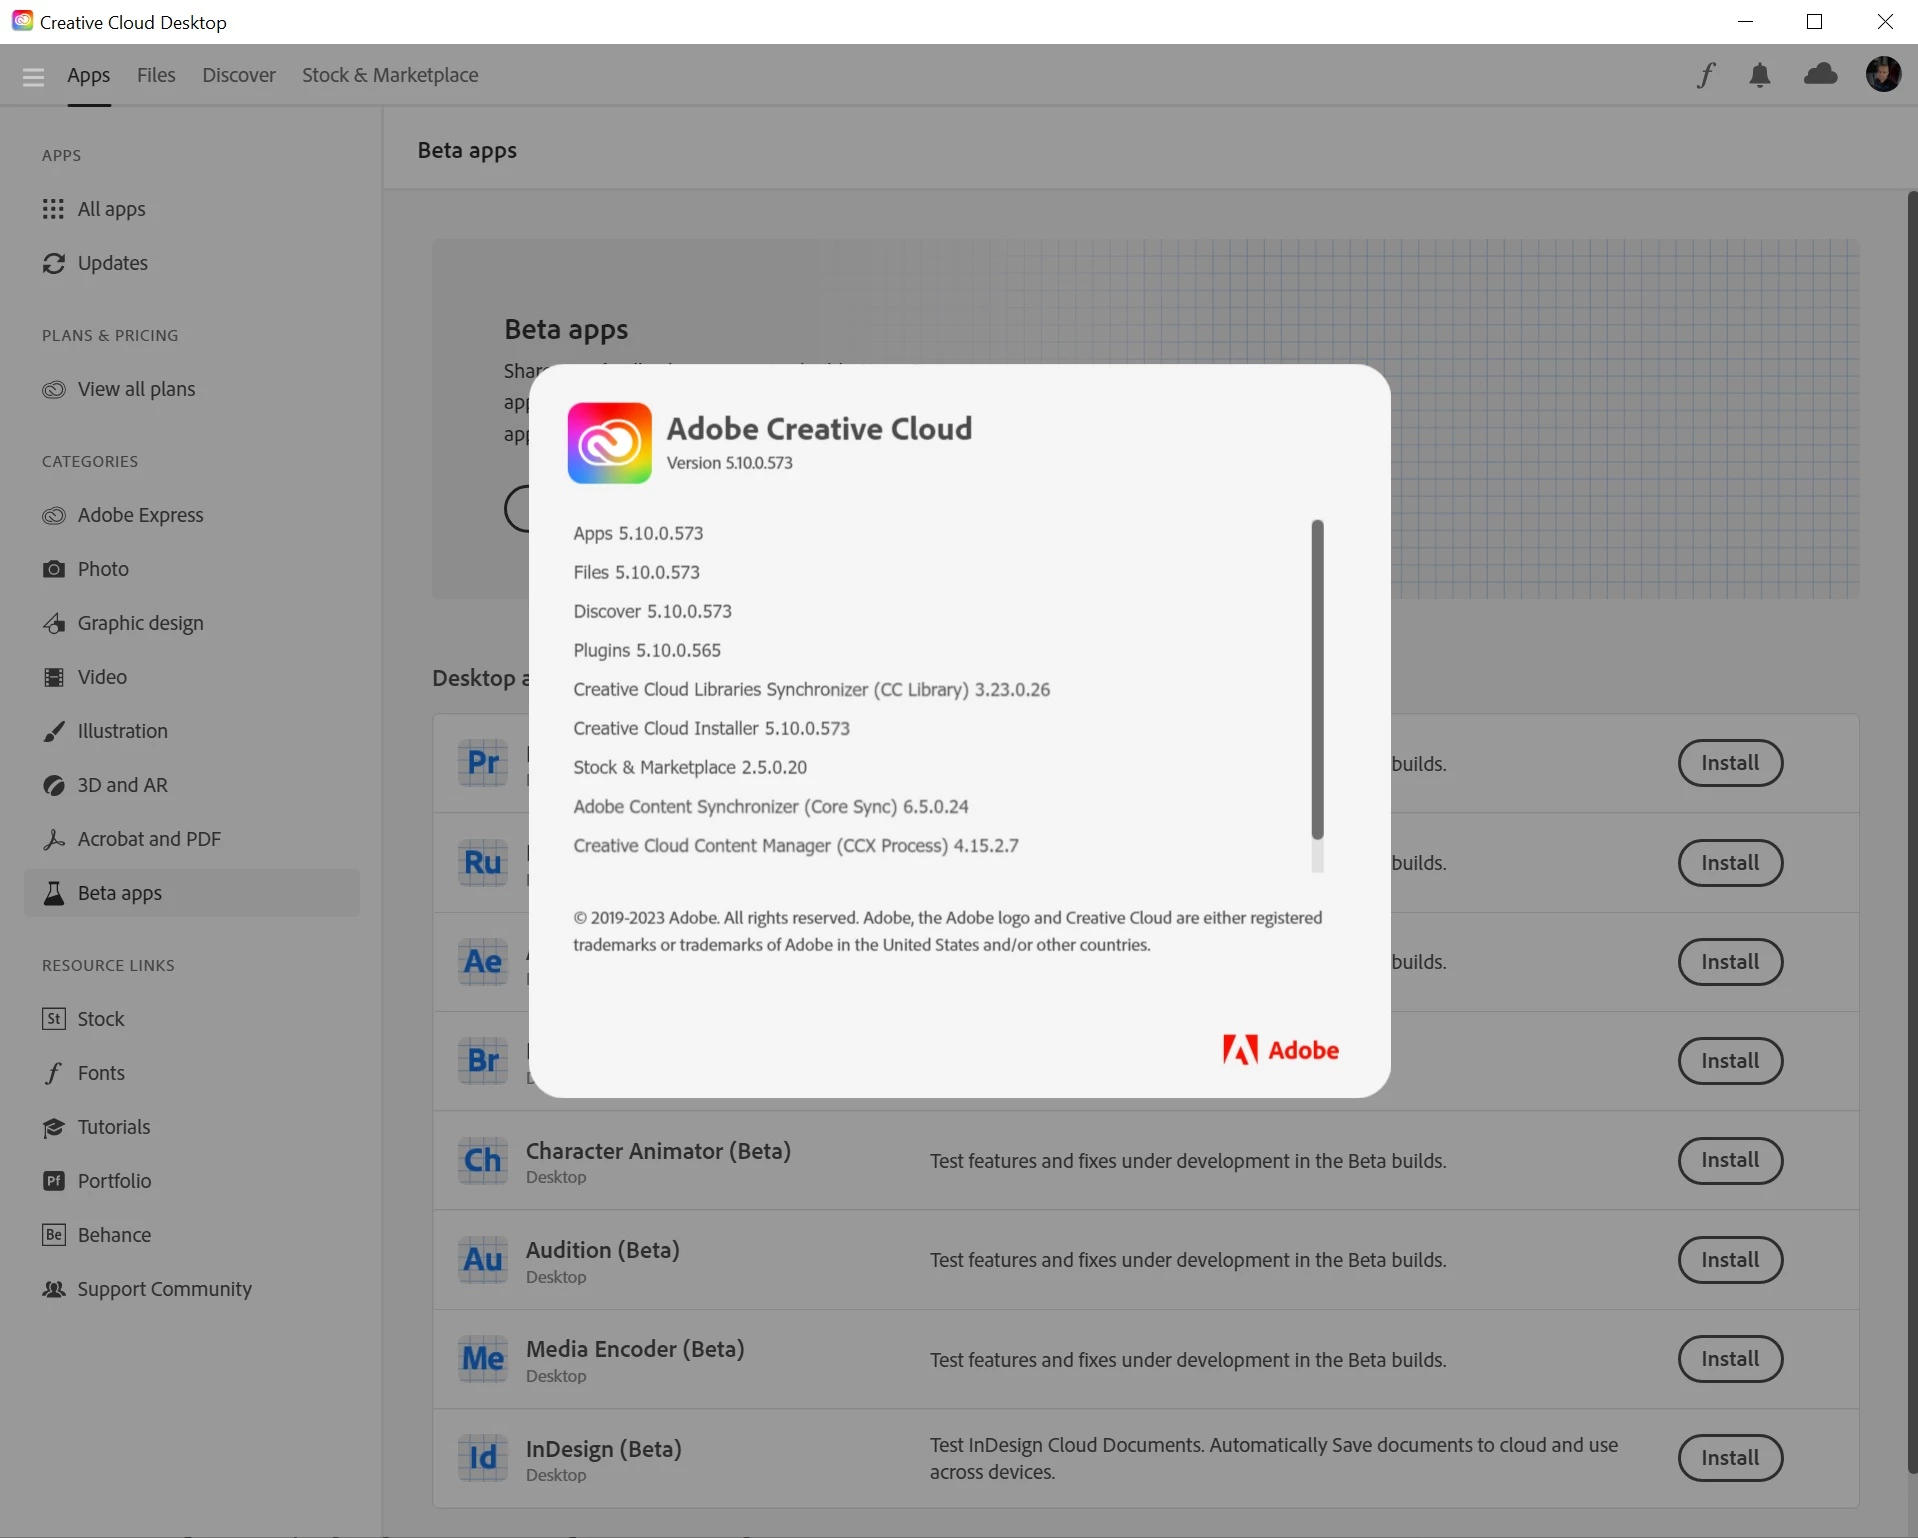This screenshot has width=1918, height=1538.
Task: Switch to the Files tab
Action: [156, 75]
